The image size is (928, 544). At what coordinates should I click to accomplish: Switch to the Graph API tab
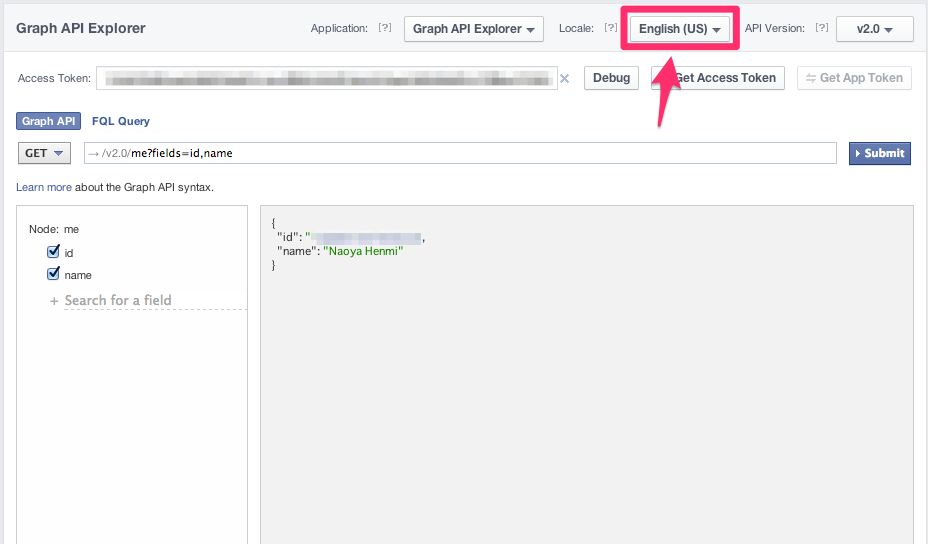(49, 121)
